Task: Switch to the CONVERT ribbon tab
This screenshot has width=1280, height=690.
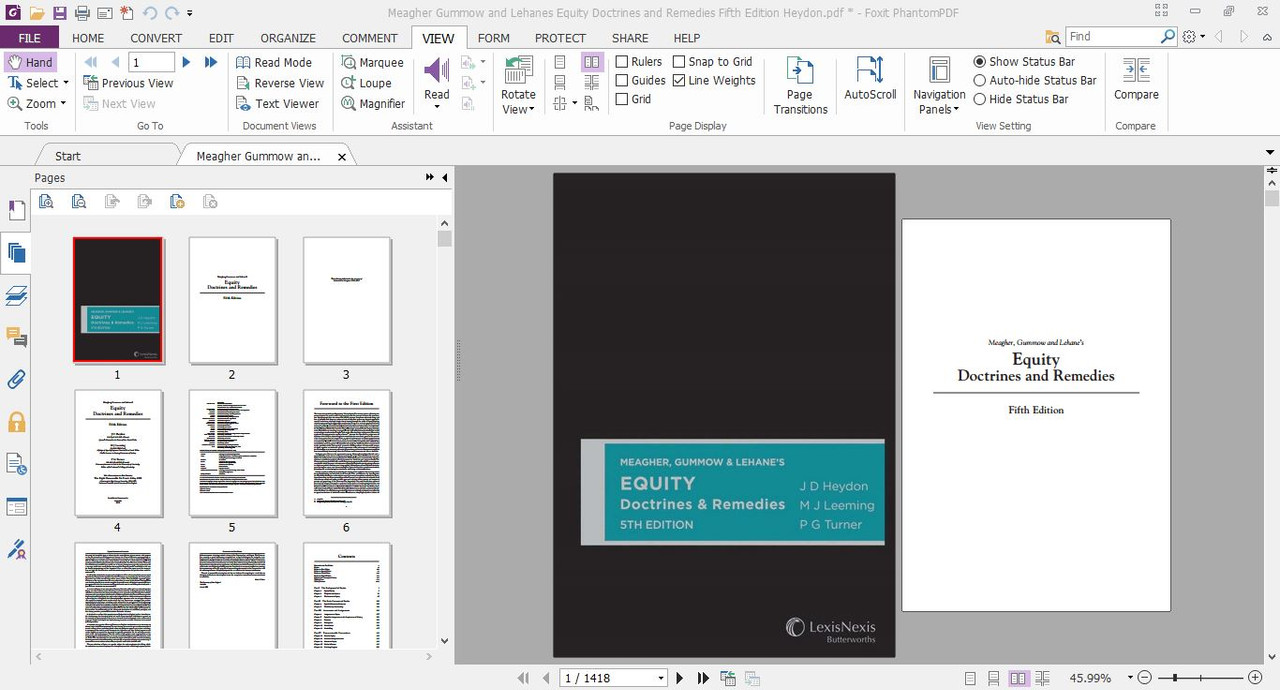Action: pyautogui.click(x=156, y=38)
